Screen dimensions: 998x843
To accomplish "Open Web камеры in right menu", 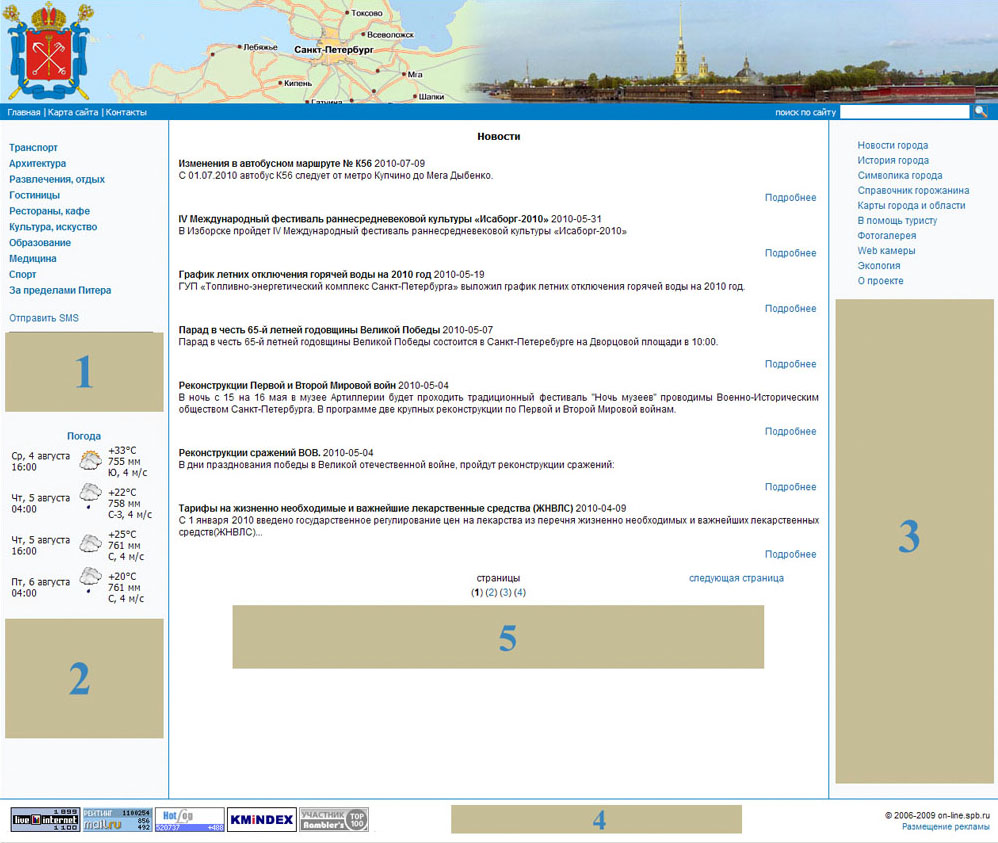I will pos(886,250).
